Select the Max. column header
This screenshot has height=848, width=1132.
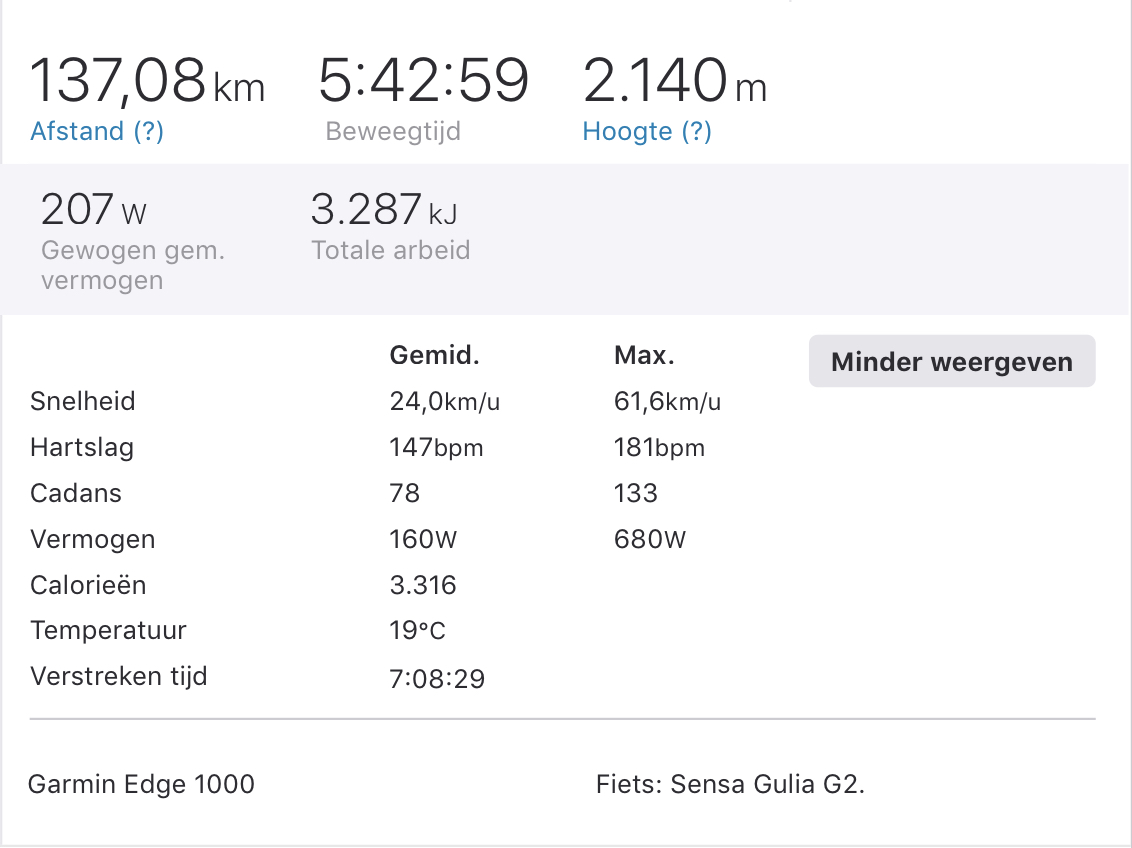pyautogui.click(x=644, y=355)
